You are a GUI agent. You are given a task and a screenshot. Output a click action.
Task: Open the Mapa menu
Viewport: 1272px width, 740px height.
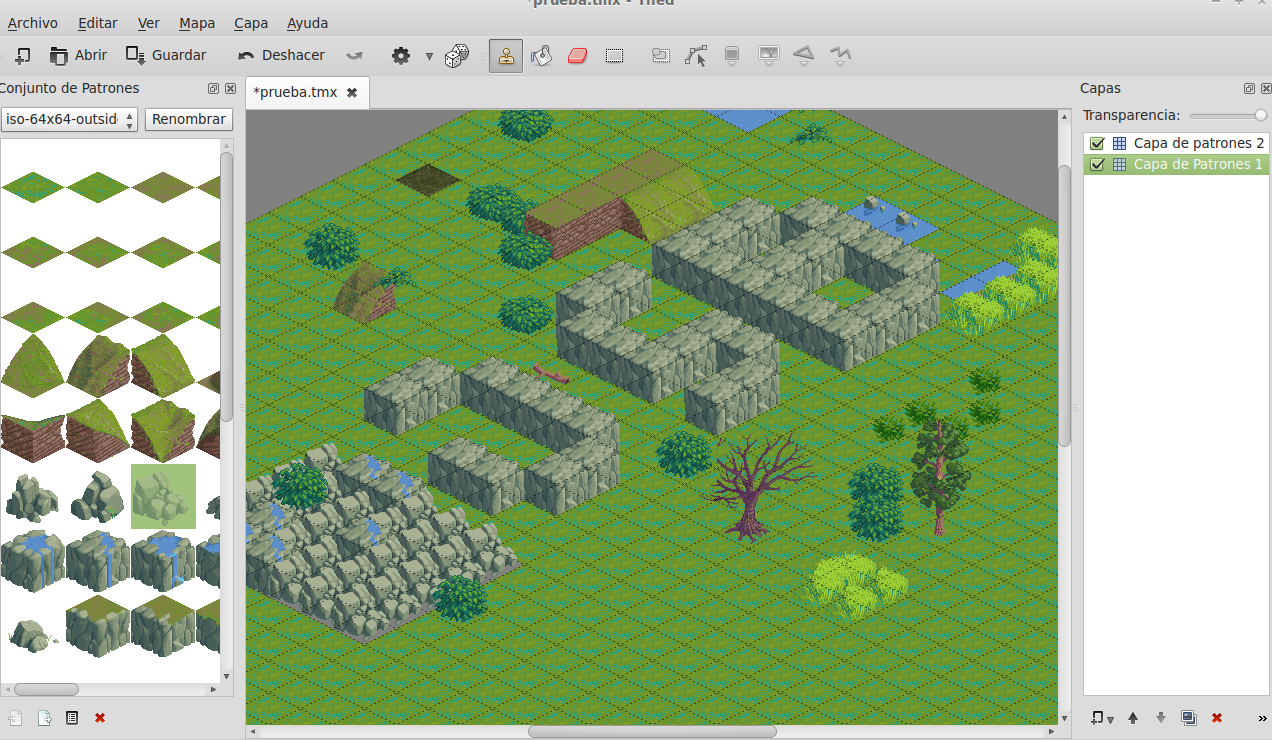[x=197, y=23]
